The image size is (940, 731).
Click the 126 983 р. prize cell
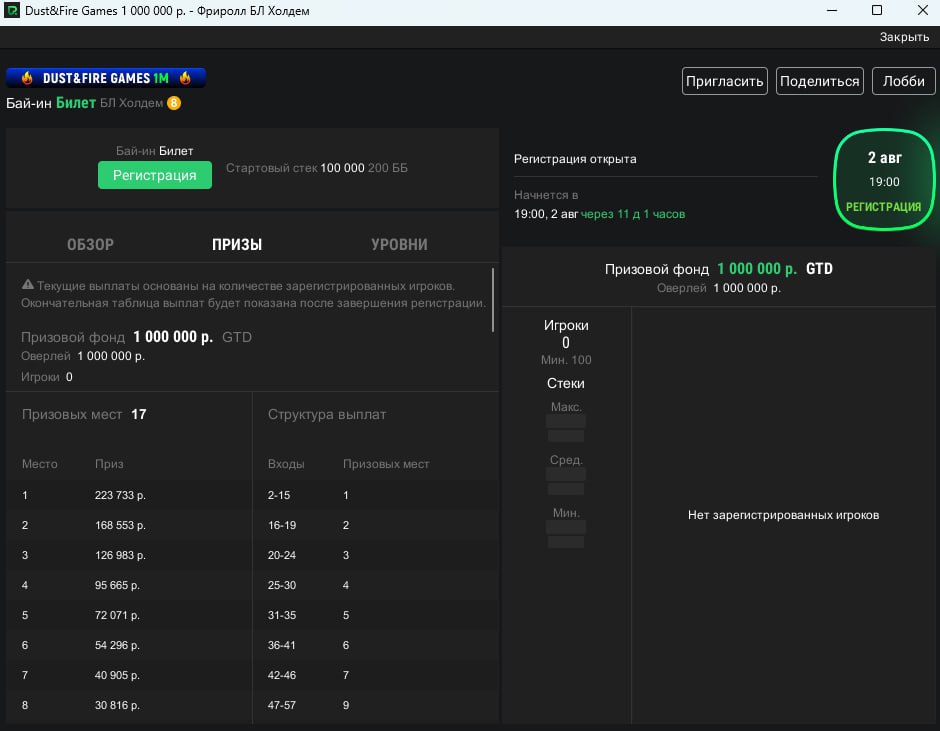click(x=120, y=555)
